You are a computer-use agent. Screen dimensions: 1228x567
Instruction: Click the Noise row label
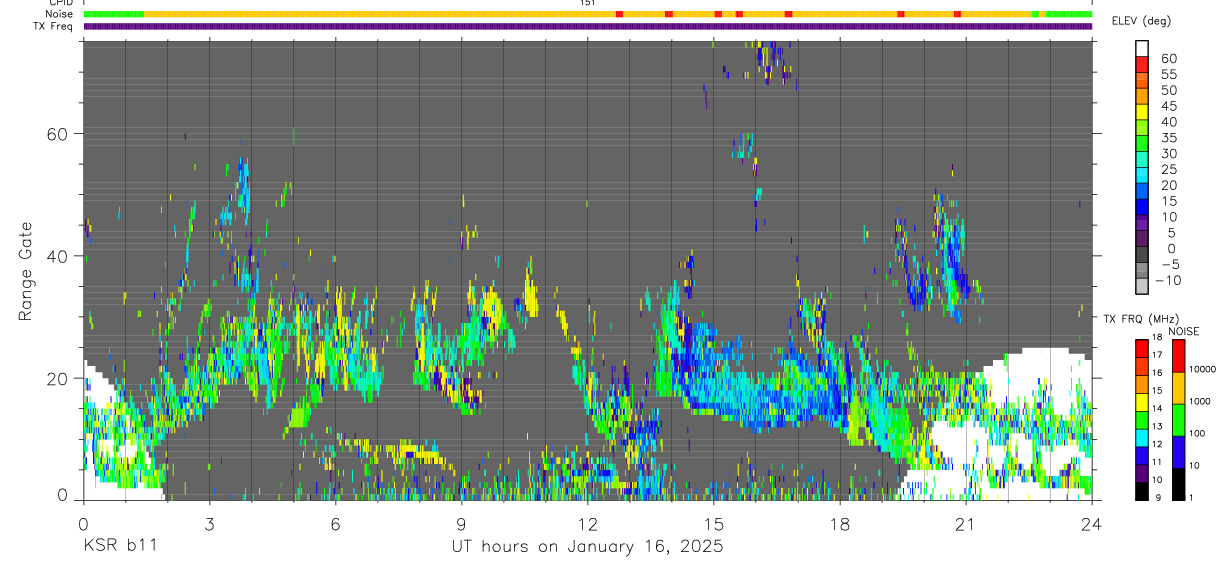(61, 14)
